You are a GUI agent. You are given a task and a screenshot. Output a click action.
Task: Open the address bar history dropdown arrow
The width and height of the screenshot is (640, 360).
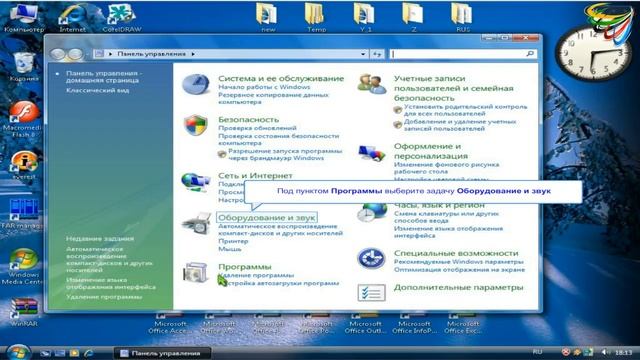click(x=363, y=54)
